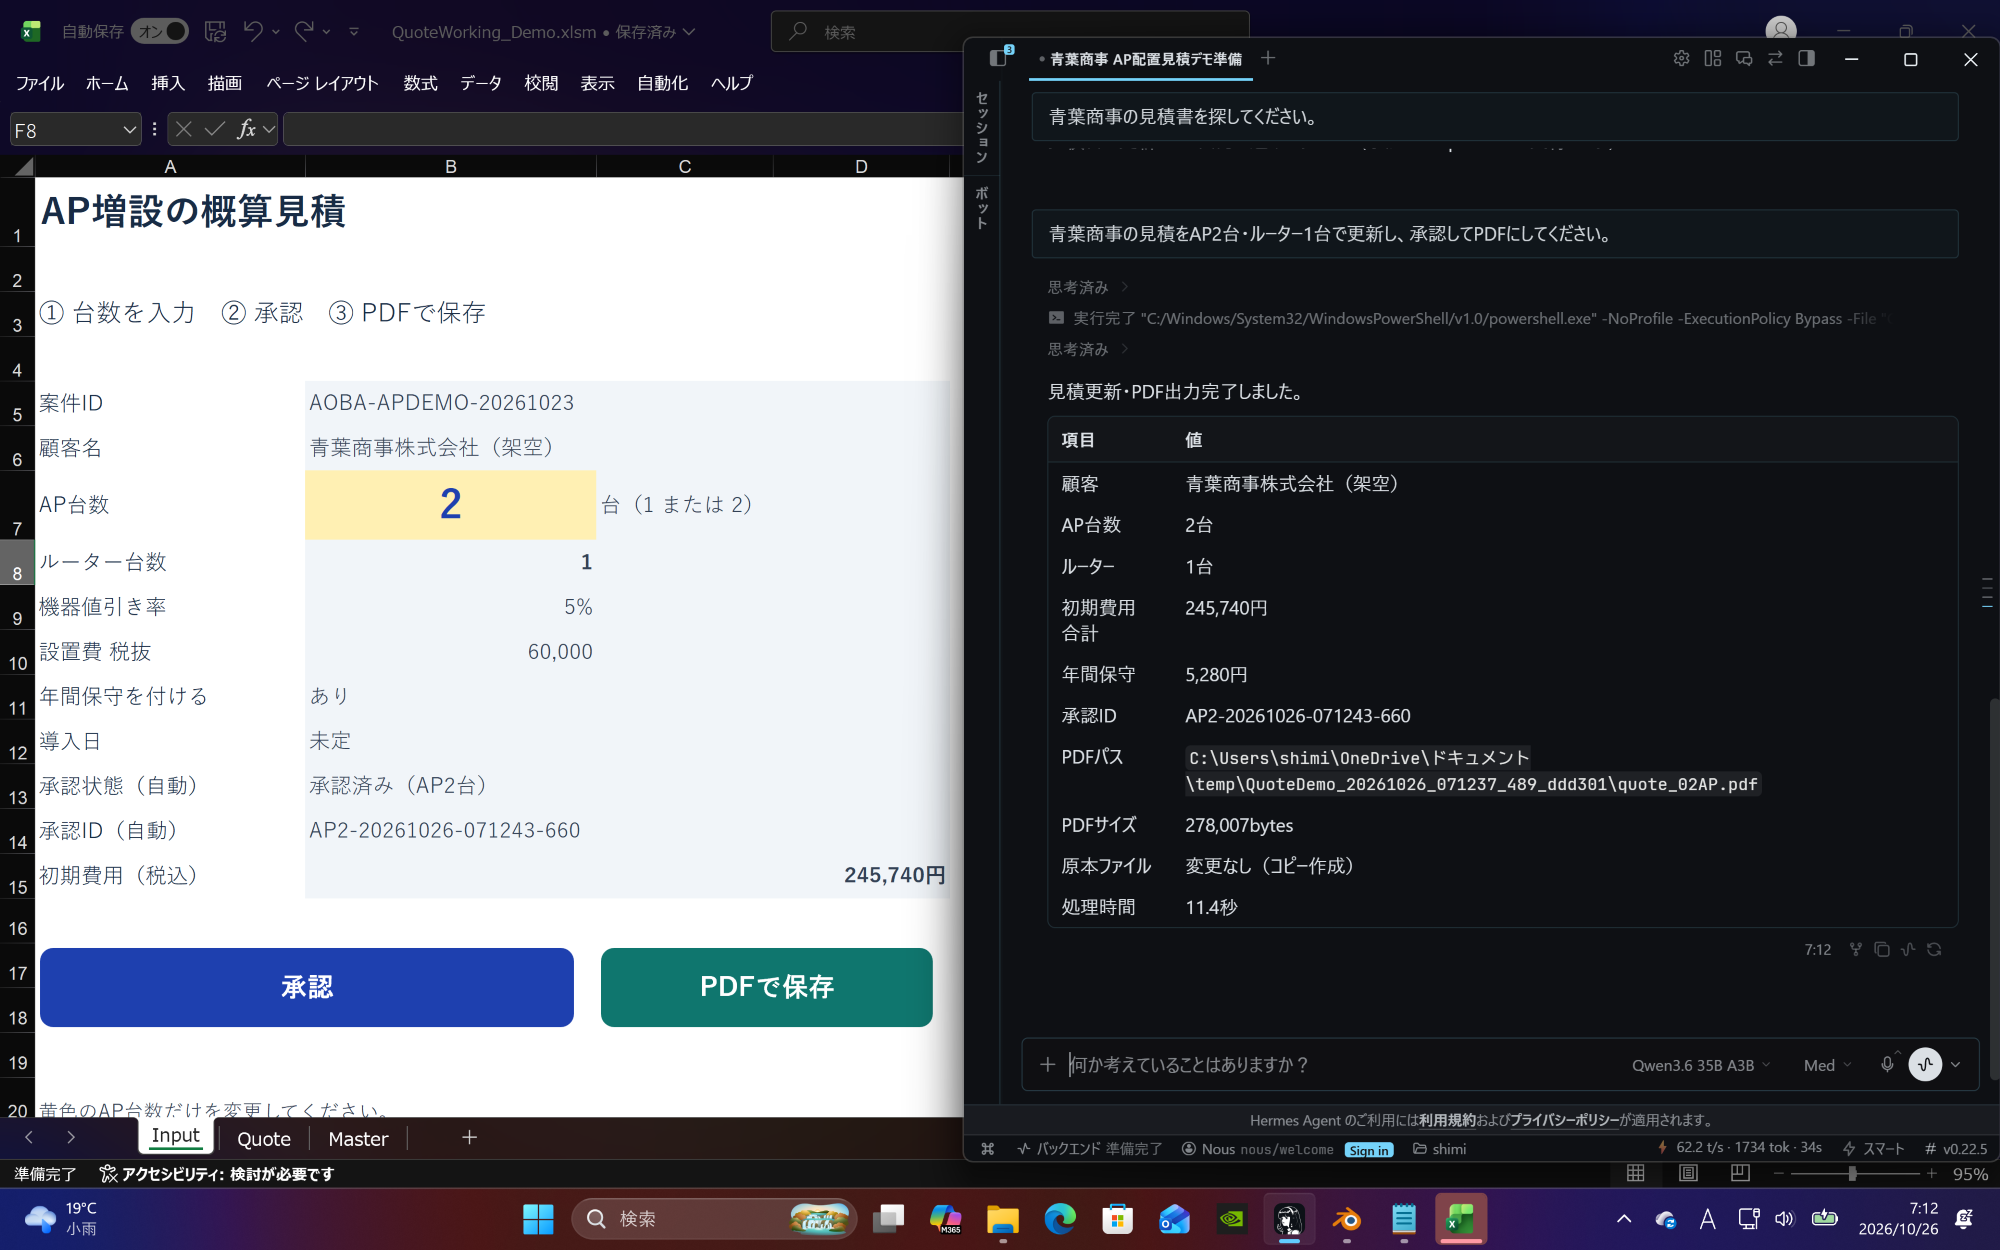Image resolution: width=2000 pixels, height=1250 pixels.
Task: Click the blue 承認 button
Action: [x=307, y=987]
